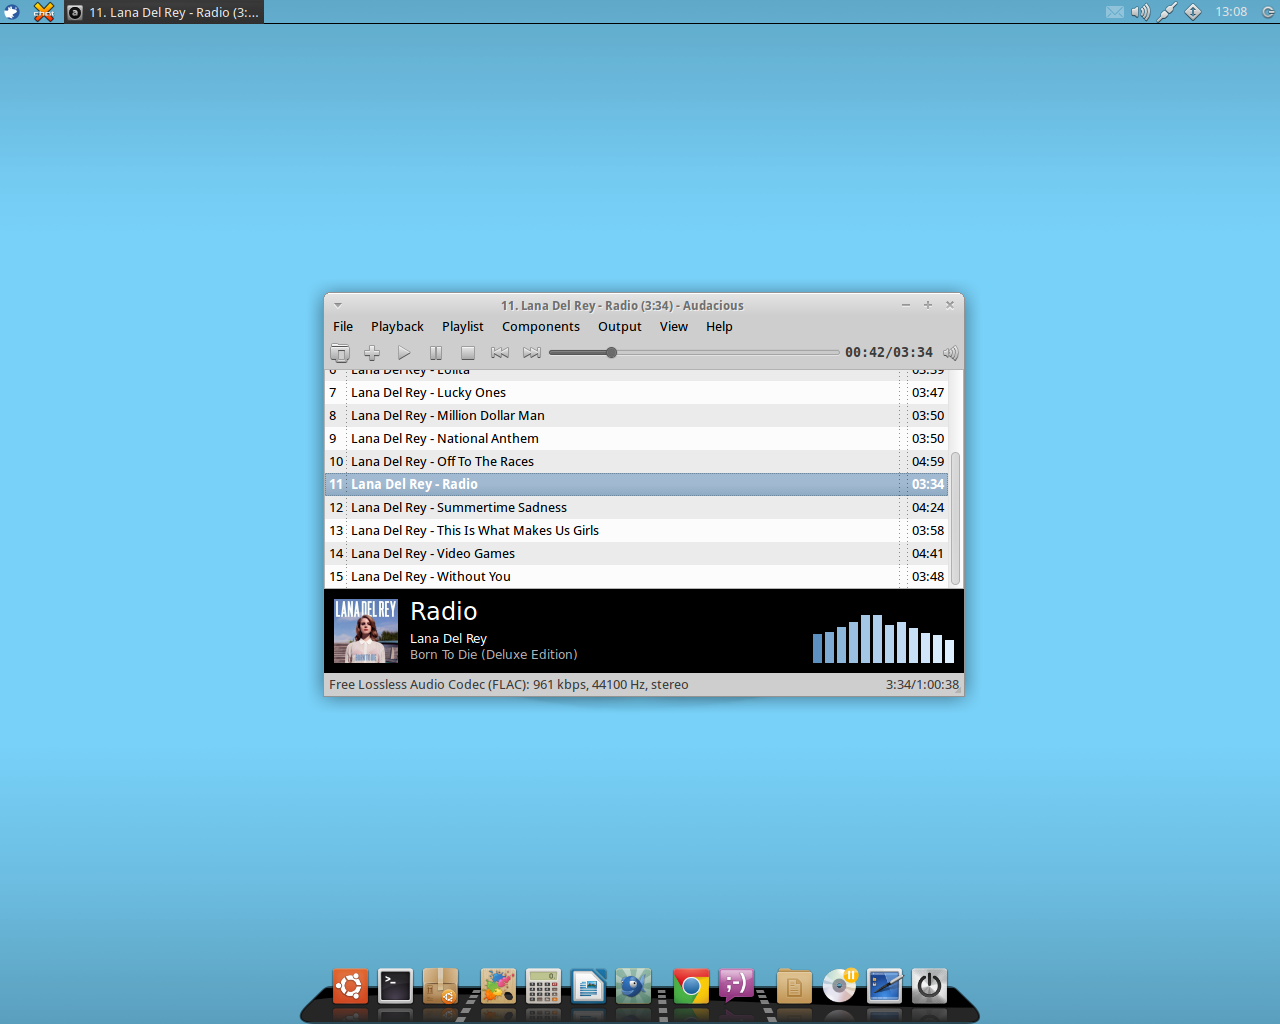Pause the current song
The image size is (1280, 1024).
(436, 353)
